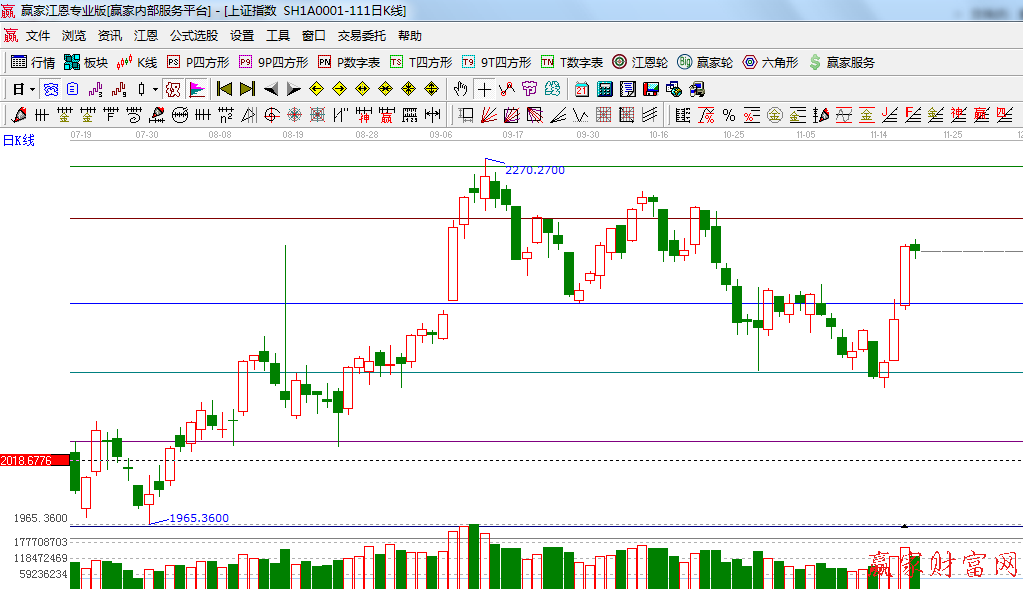Jump to first bar with skip-to-start arrow
Screen dimensions: 1023x589
click(x=224, y=89)
